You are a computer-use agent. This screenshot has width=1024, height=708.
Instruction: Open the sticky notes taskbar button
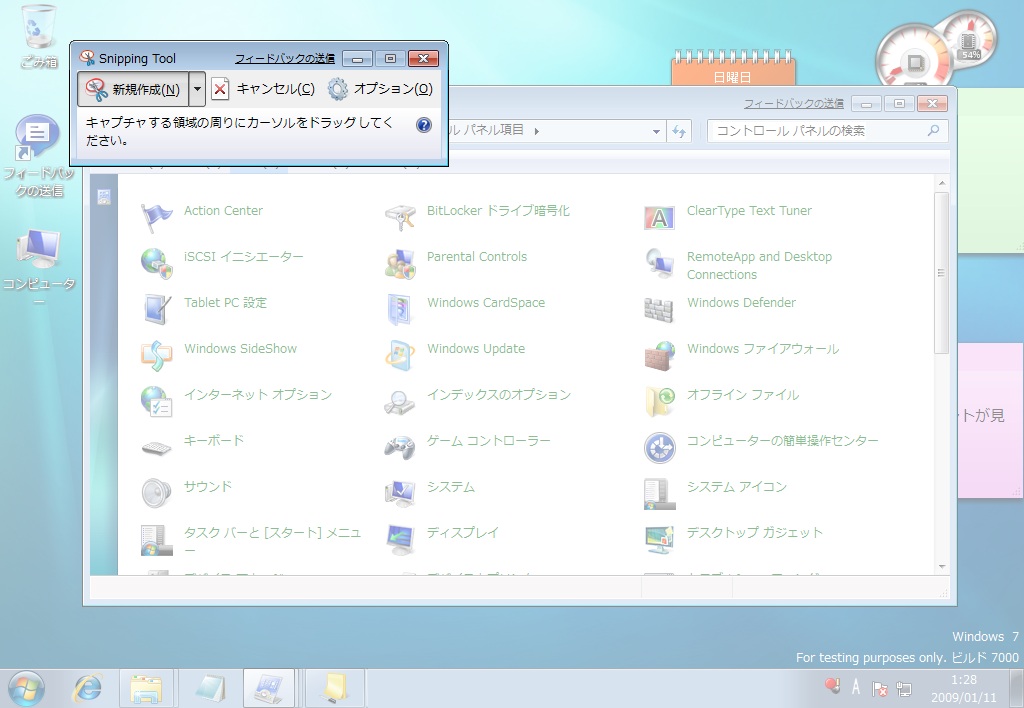click(334, 688)
